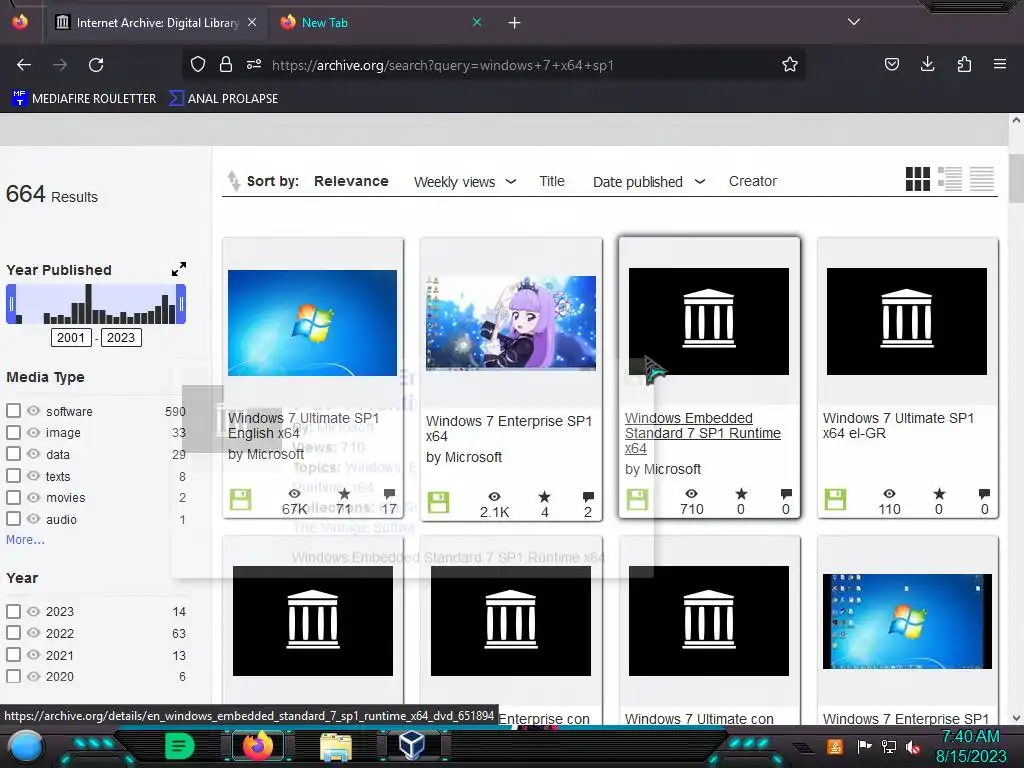Sort results by Creator
This screenshot has height=768, width=1024.
(753, 181)
